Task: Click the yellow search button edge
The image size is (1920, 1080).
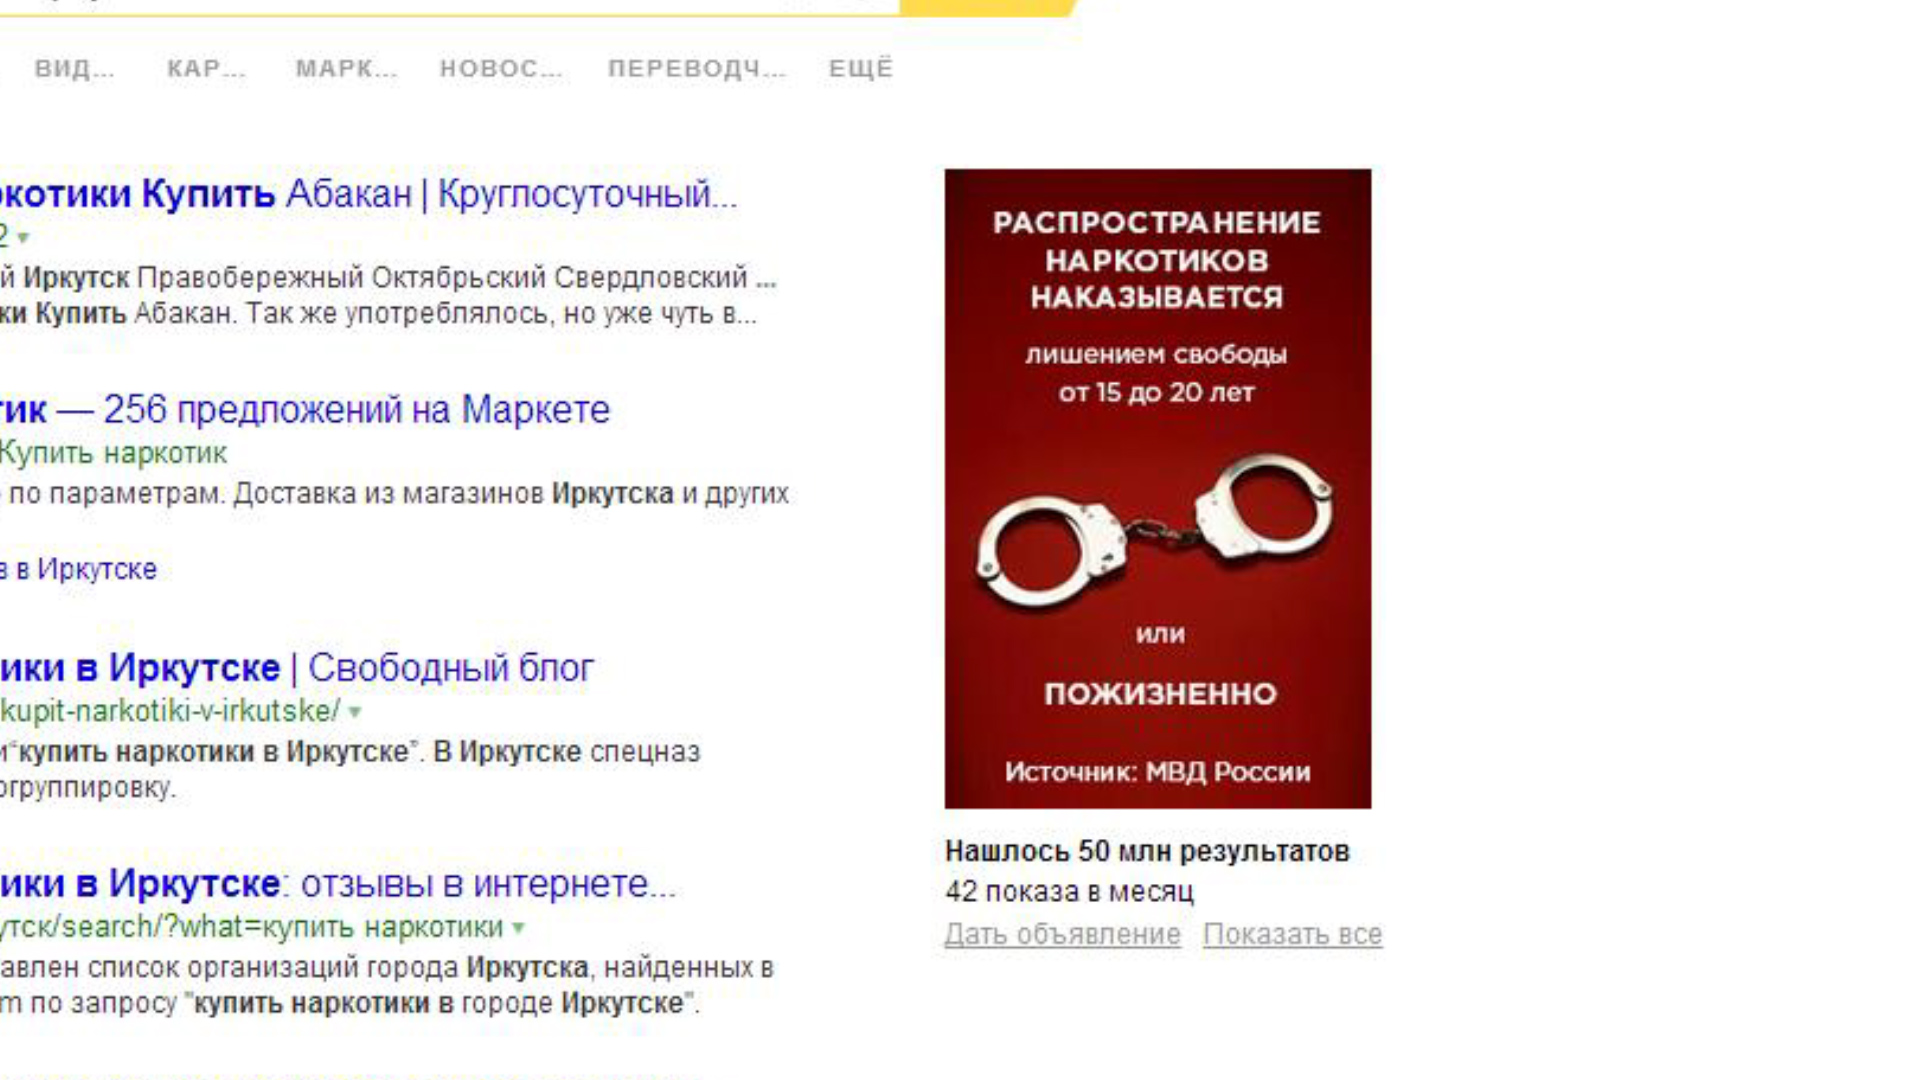Action: 987,8
